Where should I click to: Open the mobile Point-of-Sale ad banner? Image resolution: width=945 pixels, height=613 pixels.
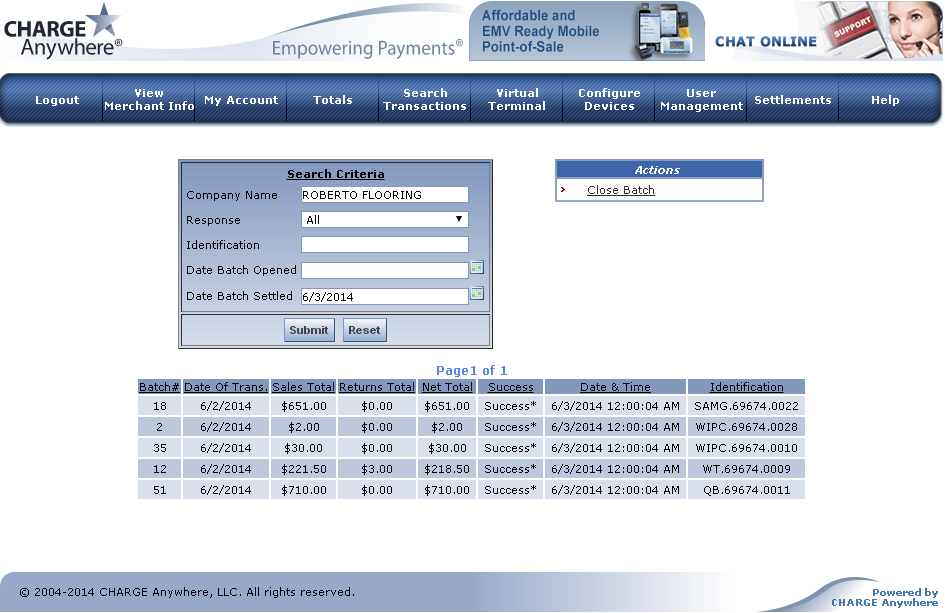coord(586,31)
